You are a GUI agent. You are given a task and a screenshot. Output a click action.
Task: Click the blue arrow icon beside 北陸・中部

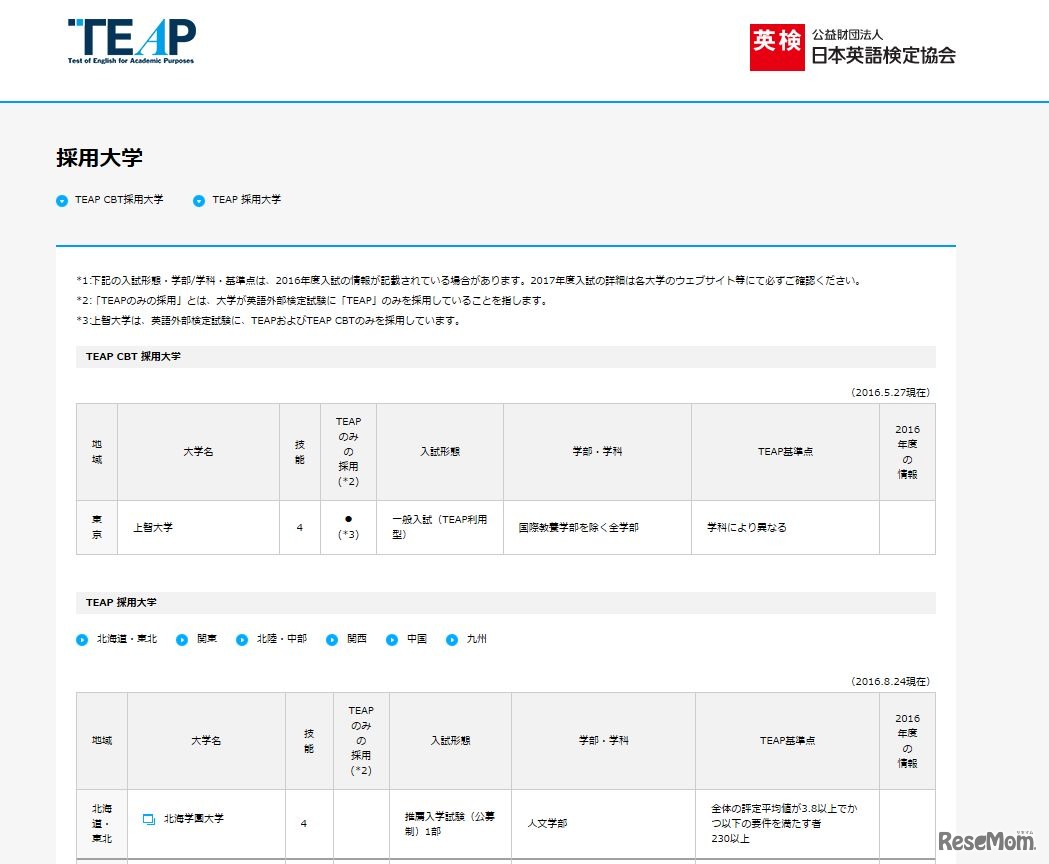(243, 638)
